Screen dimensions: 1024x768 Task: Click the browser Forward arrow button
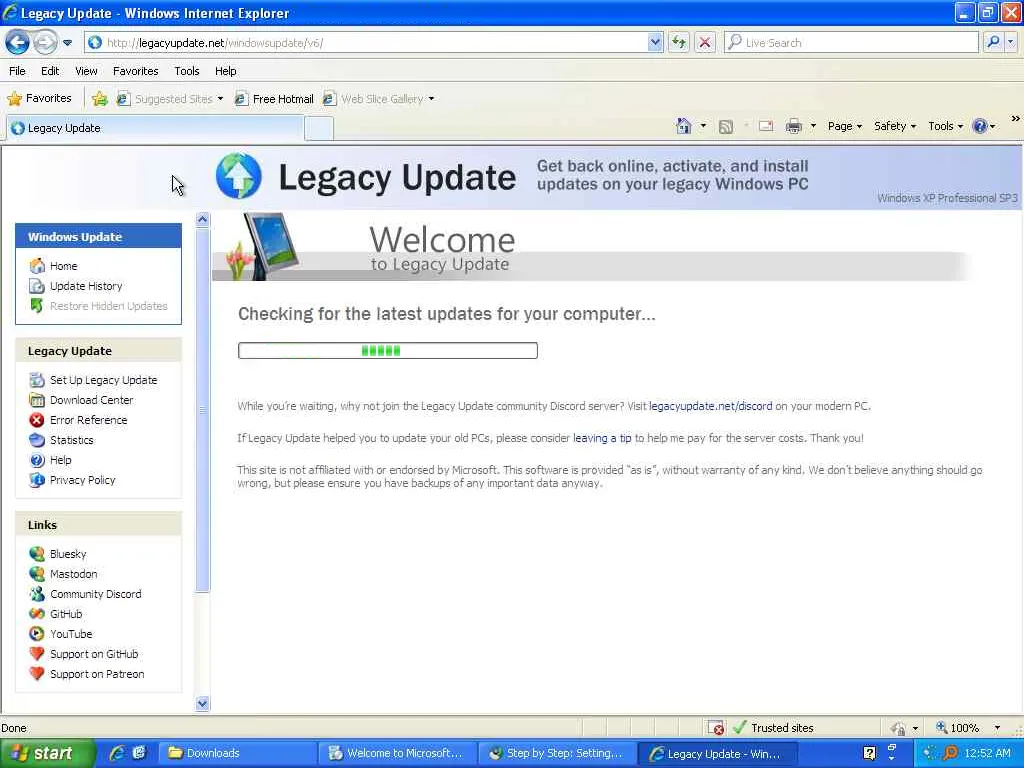[45, 43]
